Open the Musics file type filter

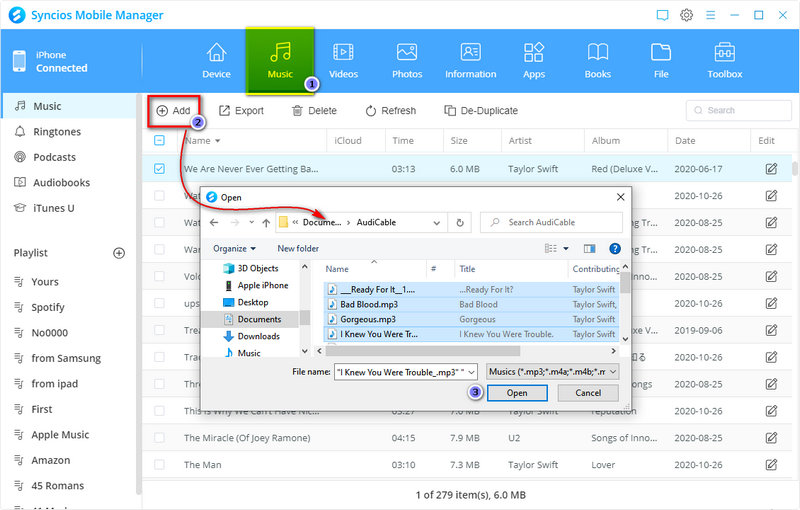[553, 372]
